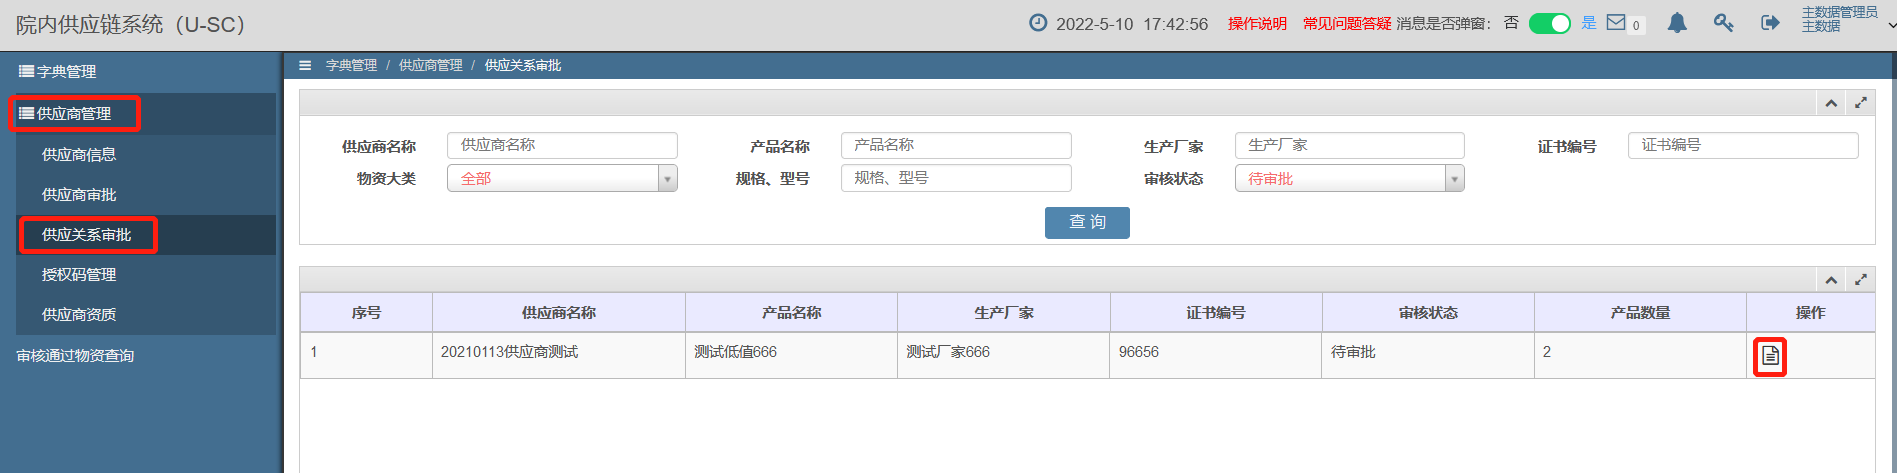Open 授权码管理 menu item
The height and width of the screenshot is (473, 1897).
(x=79, y=275)
